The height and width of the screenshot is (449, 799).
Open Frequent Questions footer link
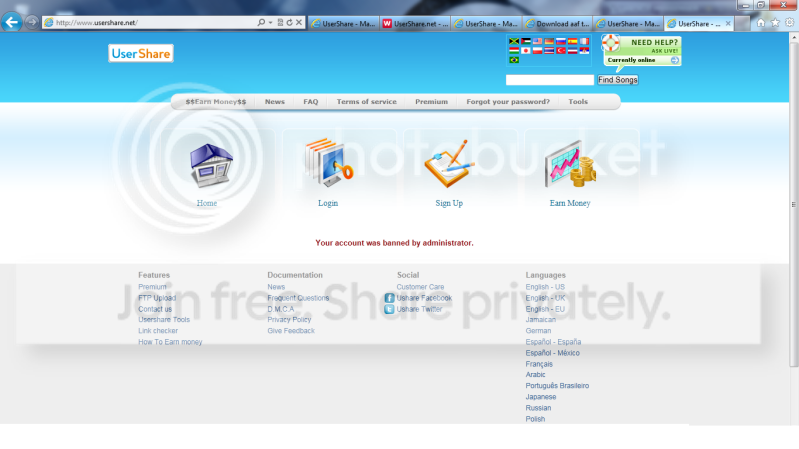[x=298, y=298]
